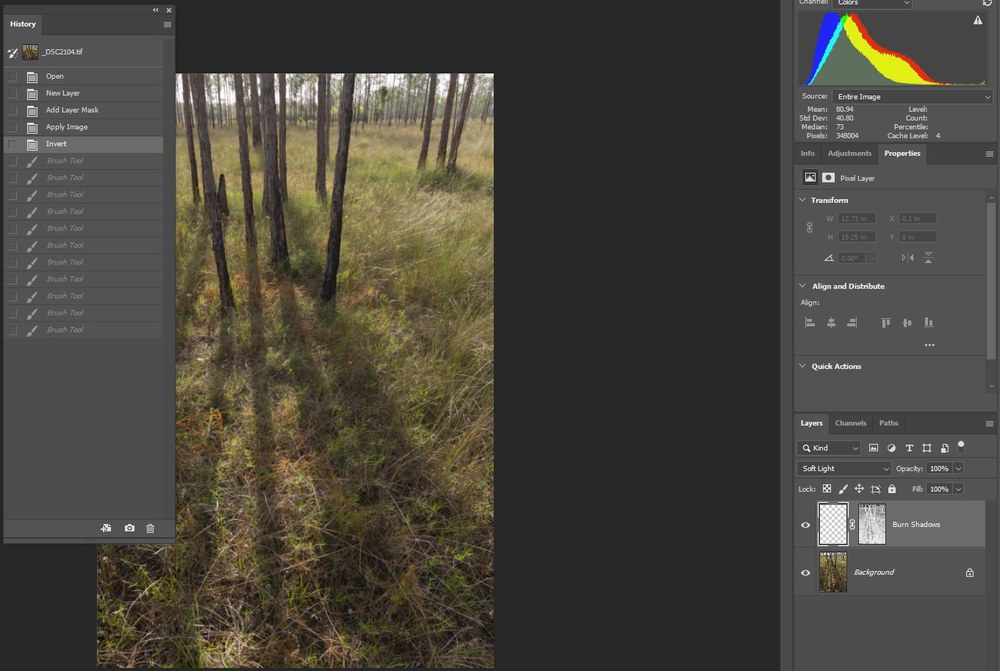
Task: Switch to the Channels tab
Action: [851, 424]
